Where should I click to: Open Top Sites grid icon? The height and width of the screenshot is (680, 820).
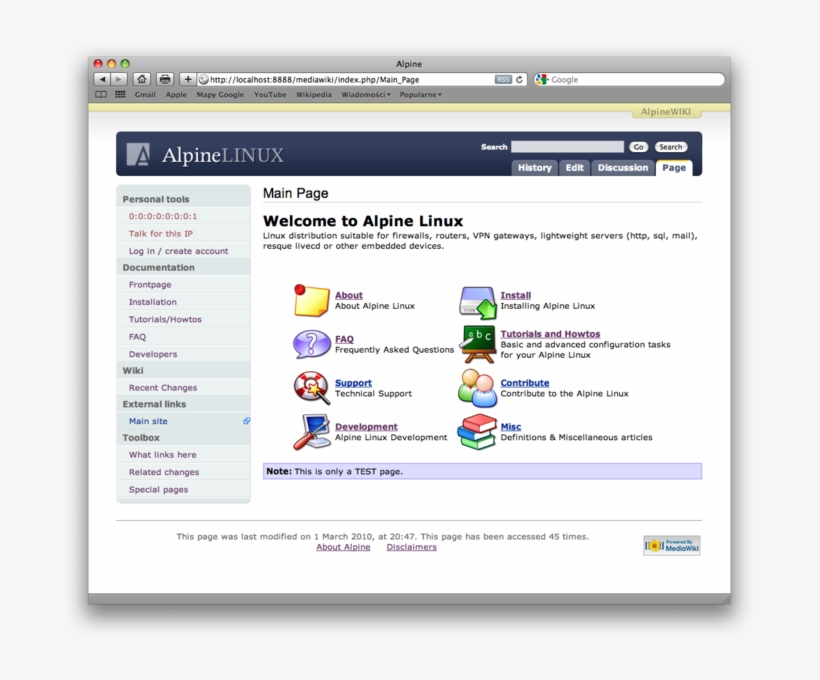click(120, 95)
